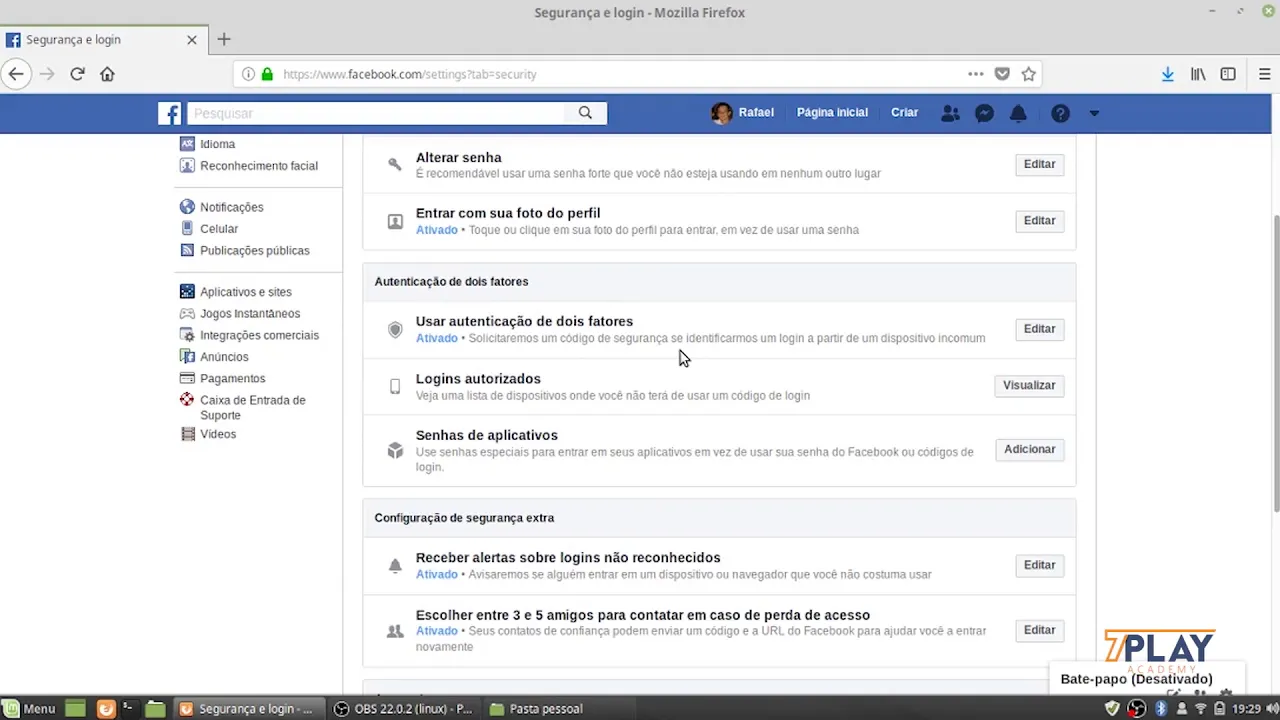1280x720 pixels.
Task: Go to the Firefox home page icon
Action: tap(107, 74)
